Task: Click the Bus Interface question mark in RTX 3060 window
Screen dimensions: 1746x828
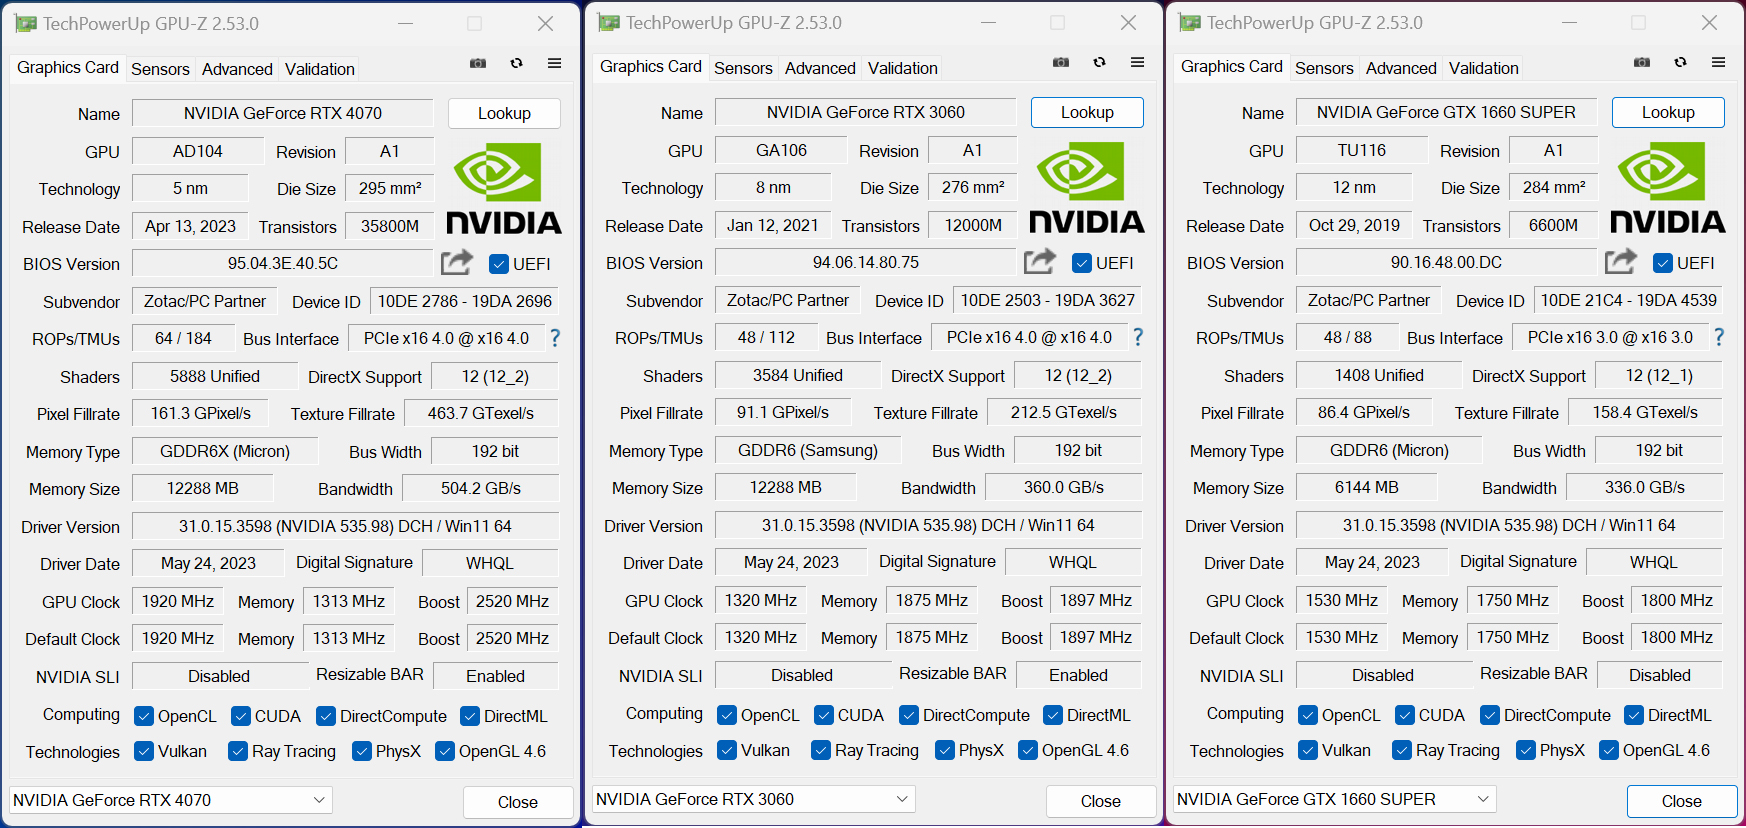Action: coord(1138,337)
